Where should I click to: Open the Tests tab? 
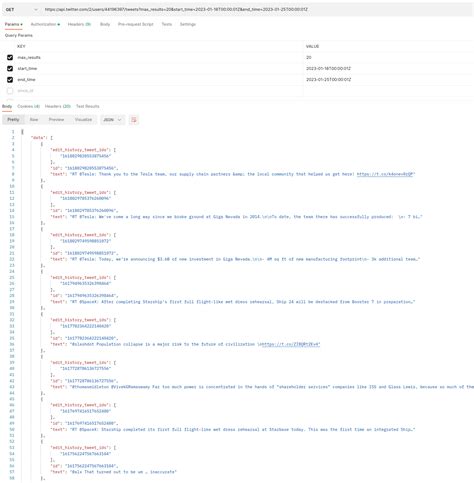[x=167, y=24]
